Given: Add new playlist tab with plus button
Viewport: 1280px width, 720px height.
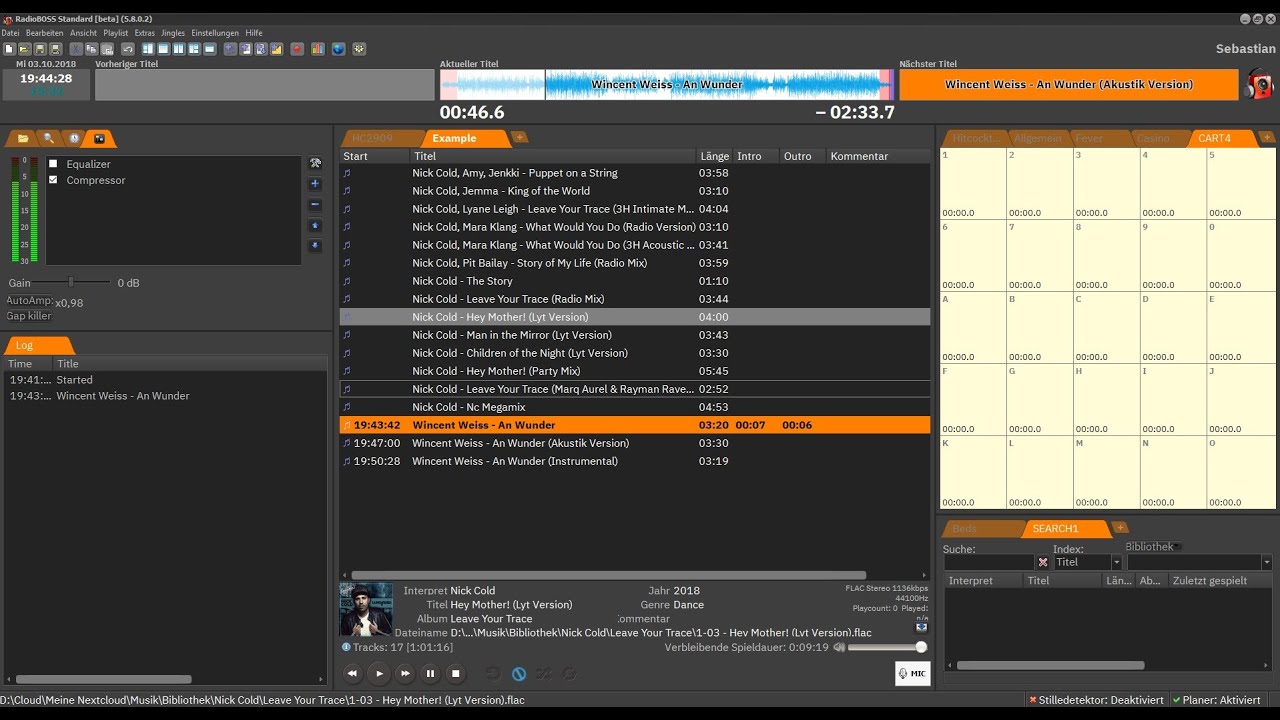Looking at the screenshot, I should coord(519,137).
